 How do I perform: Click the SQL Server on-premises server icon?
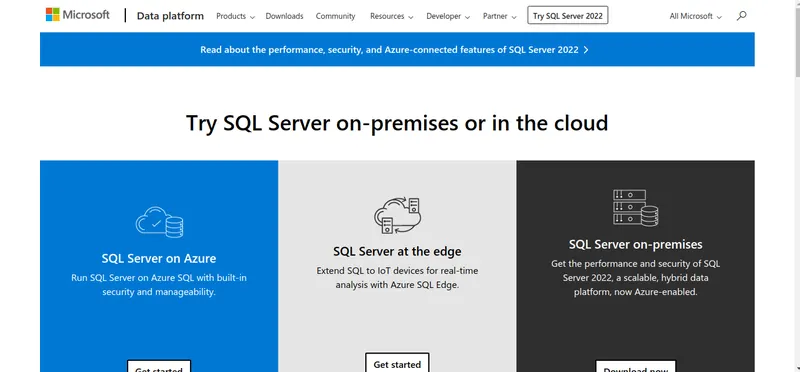[x=635, y=208]
